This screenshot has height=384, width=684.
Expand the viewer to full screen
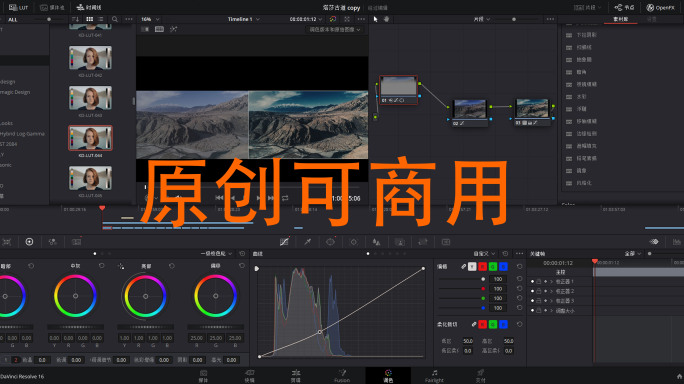coord(347,19)
